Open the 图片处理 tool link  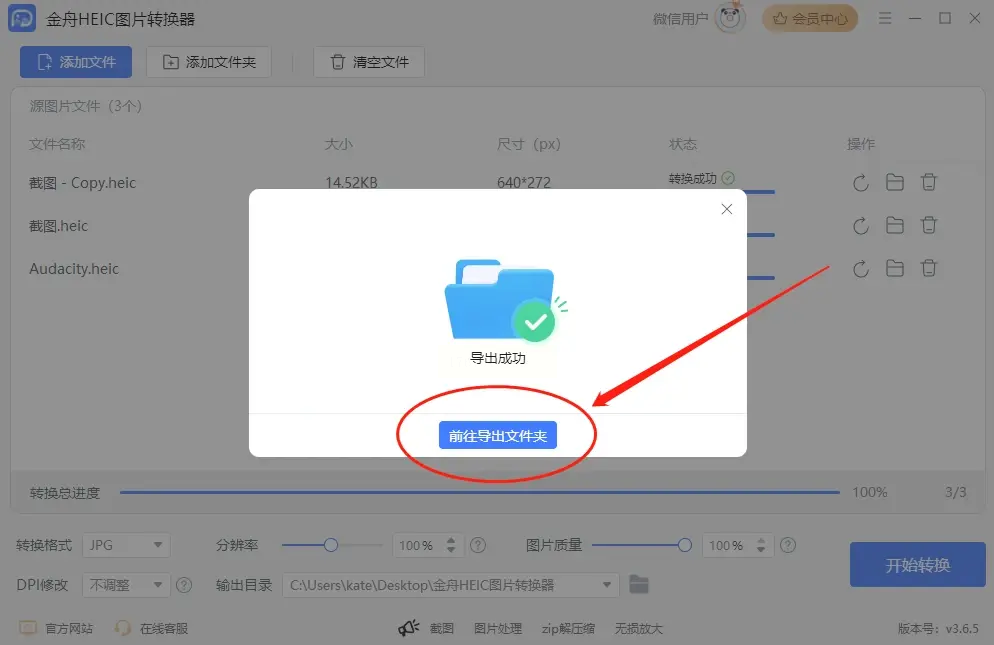(498, 629)
